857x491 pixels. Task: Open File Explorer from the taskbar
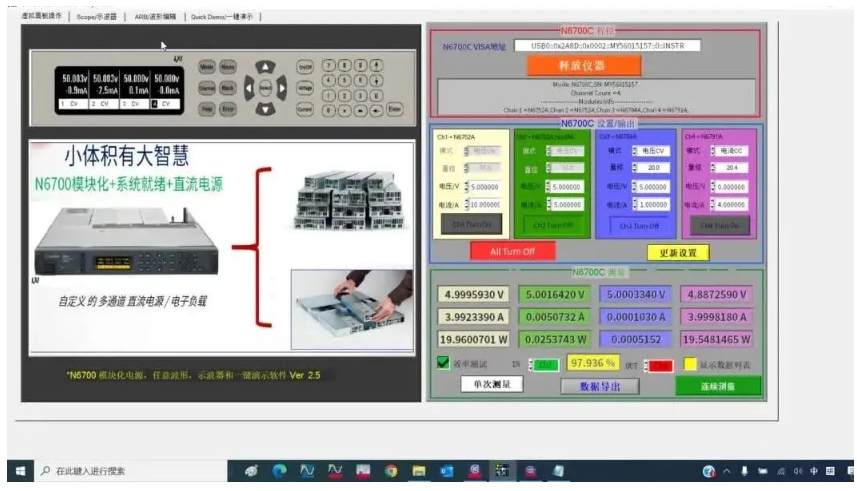click(419, 471)
